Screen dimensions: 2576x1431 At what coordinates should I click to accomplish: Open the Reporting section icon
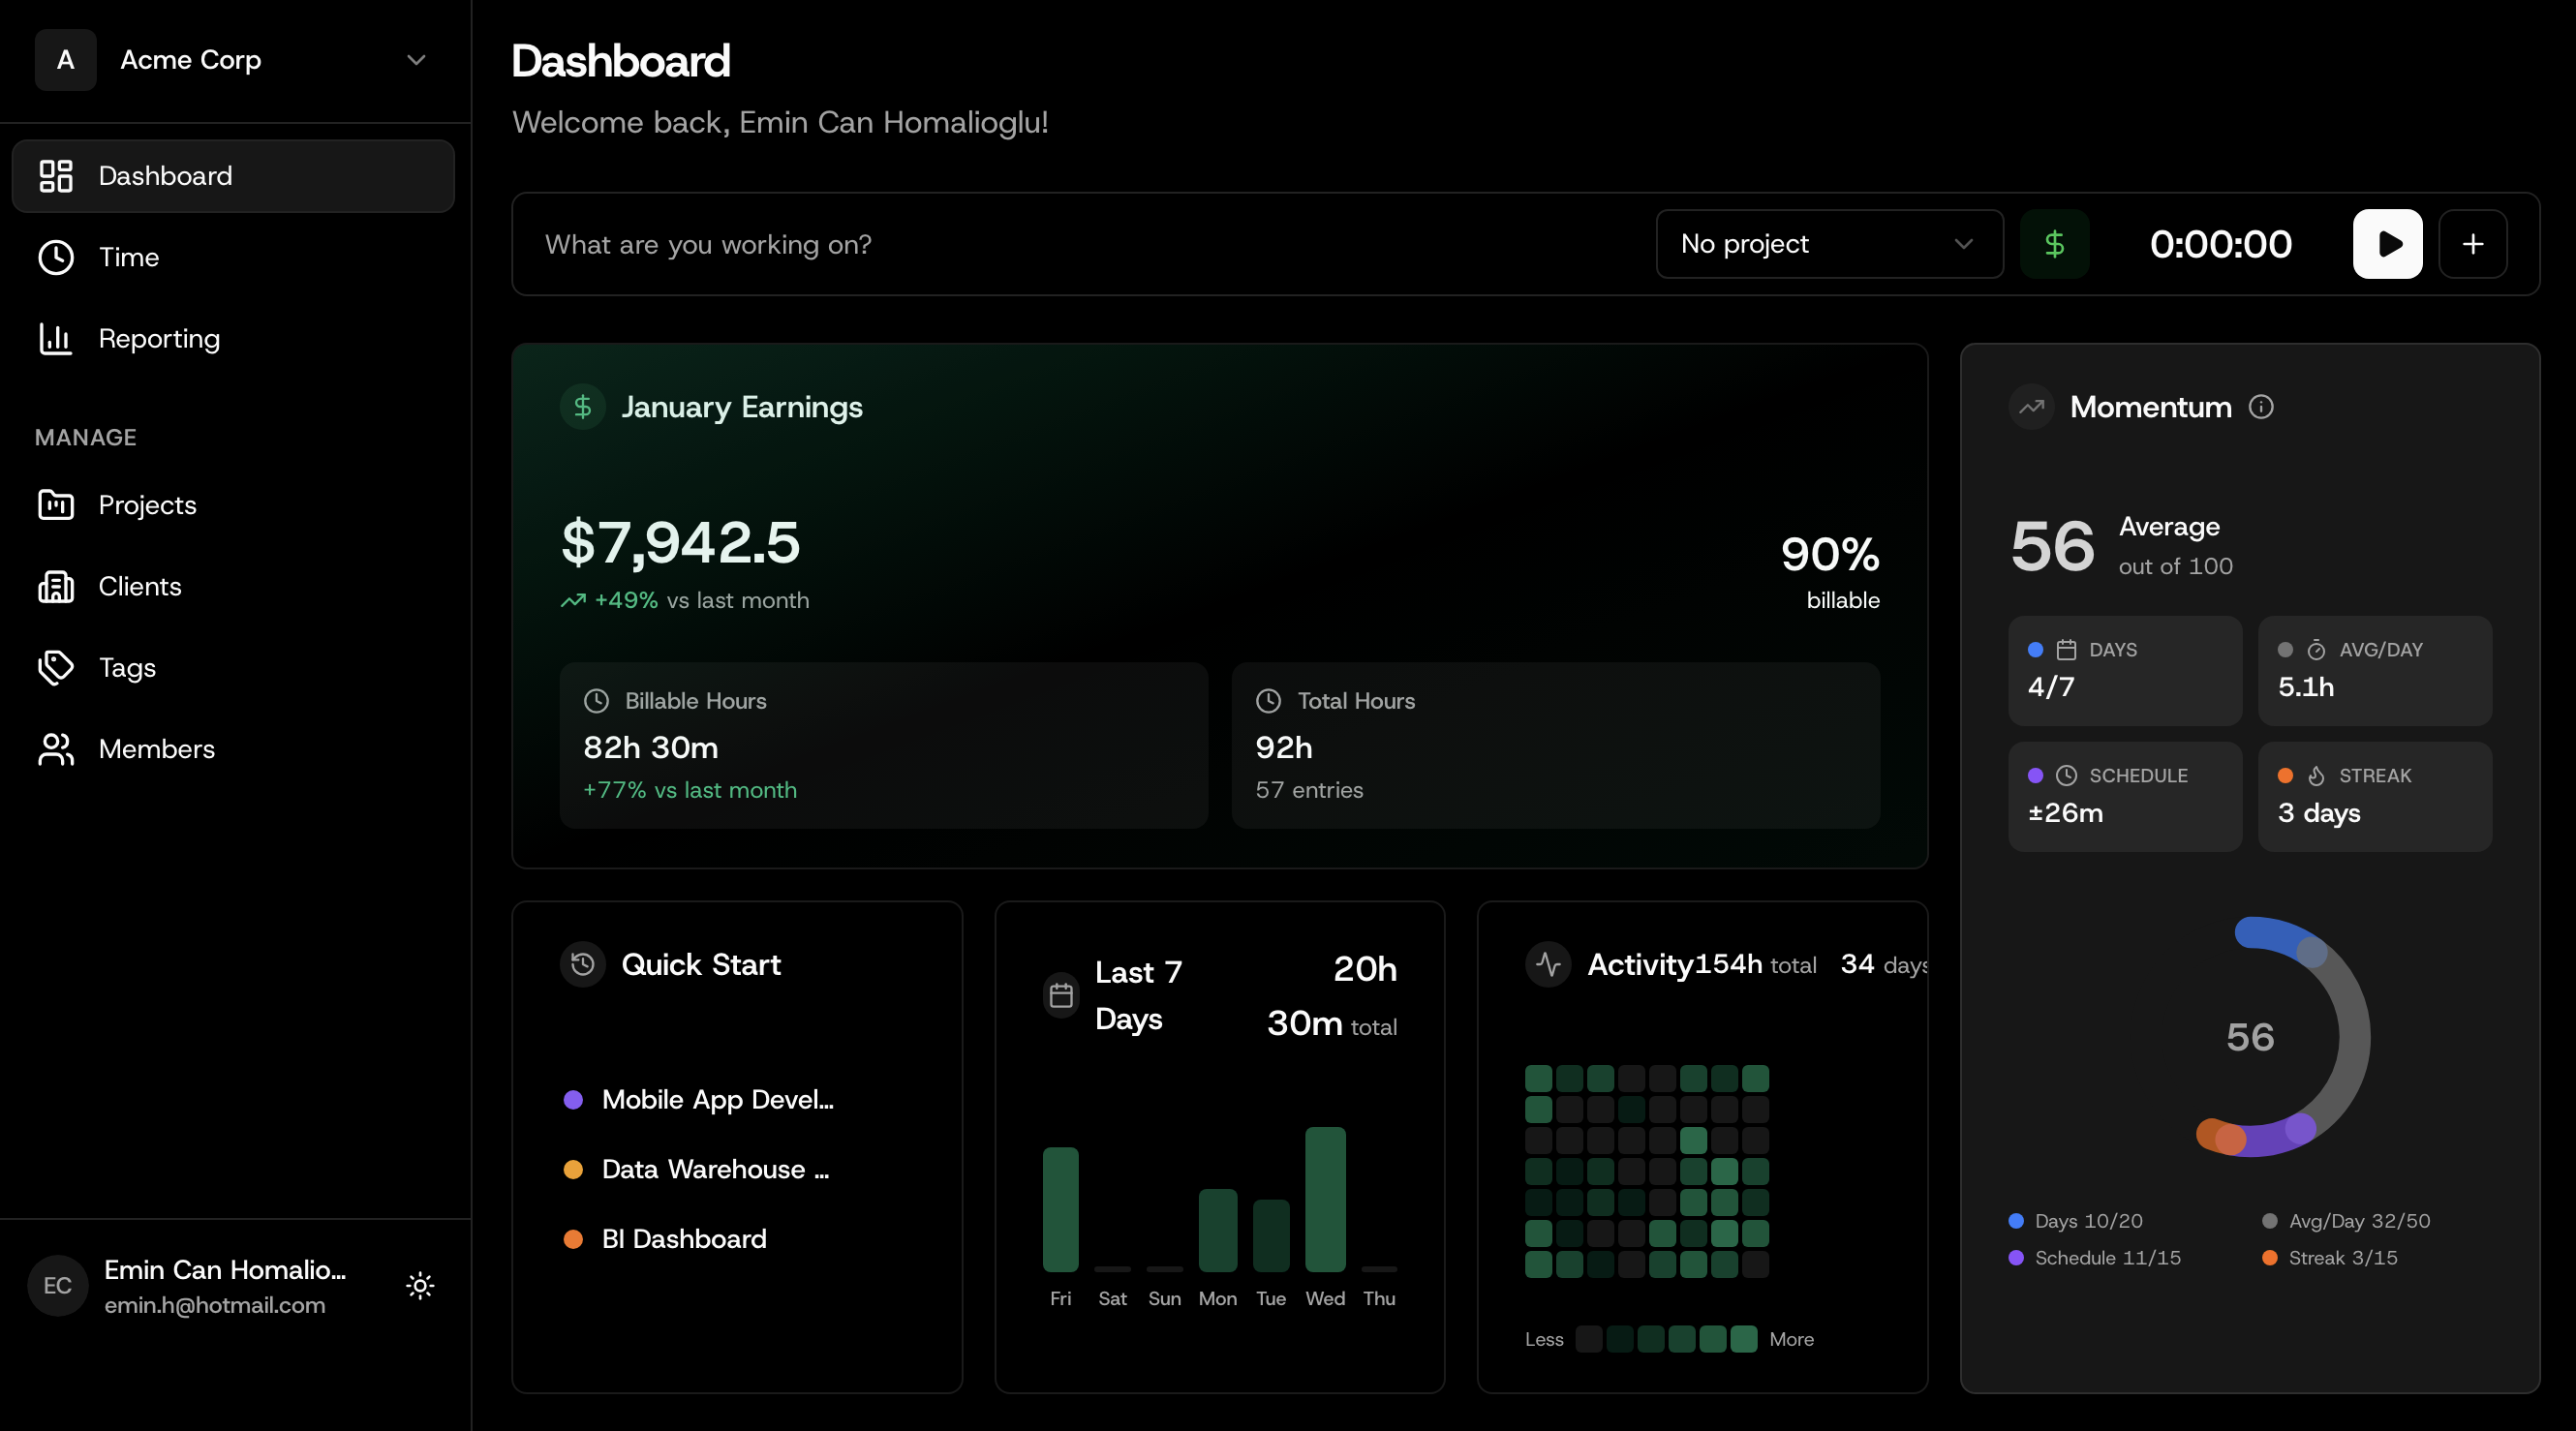point(55,339)
